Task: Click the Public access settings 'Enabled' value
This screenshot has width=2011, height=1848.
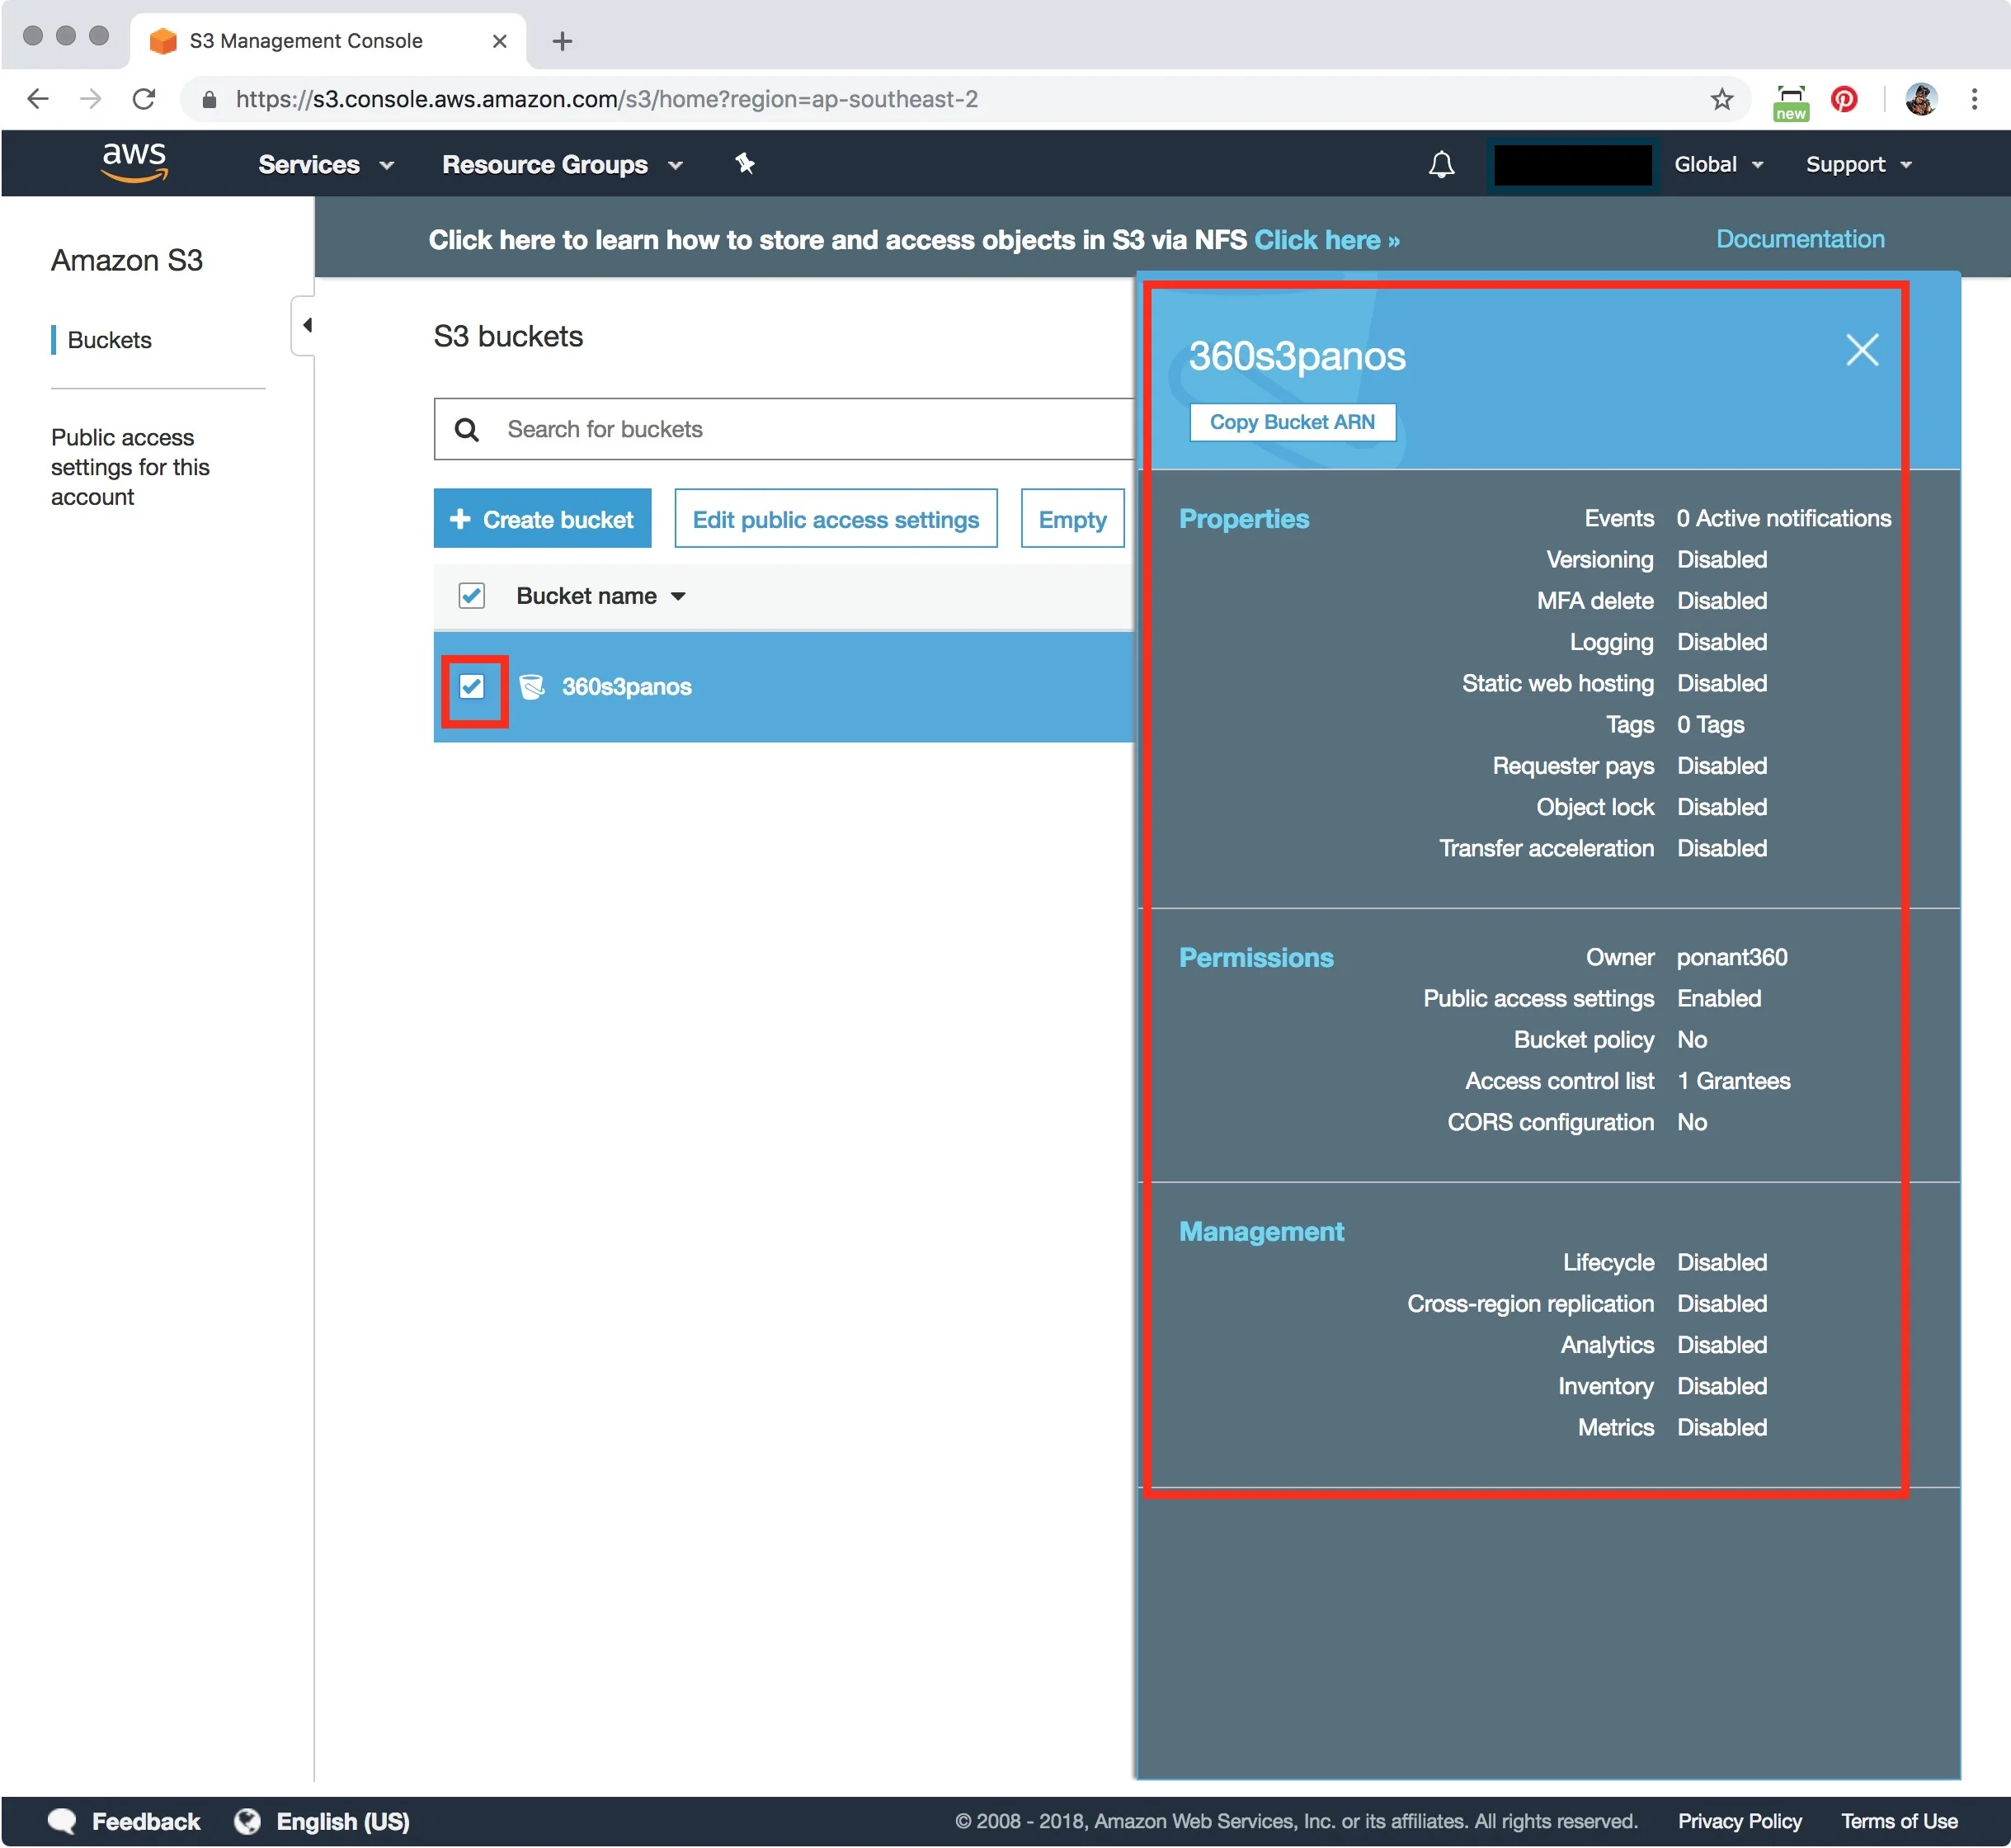Action: pyautogui.click(x=1719, y=998)
